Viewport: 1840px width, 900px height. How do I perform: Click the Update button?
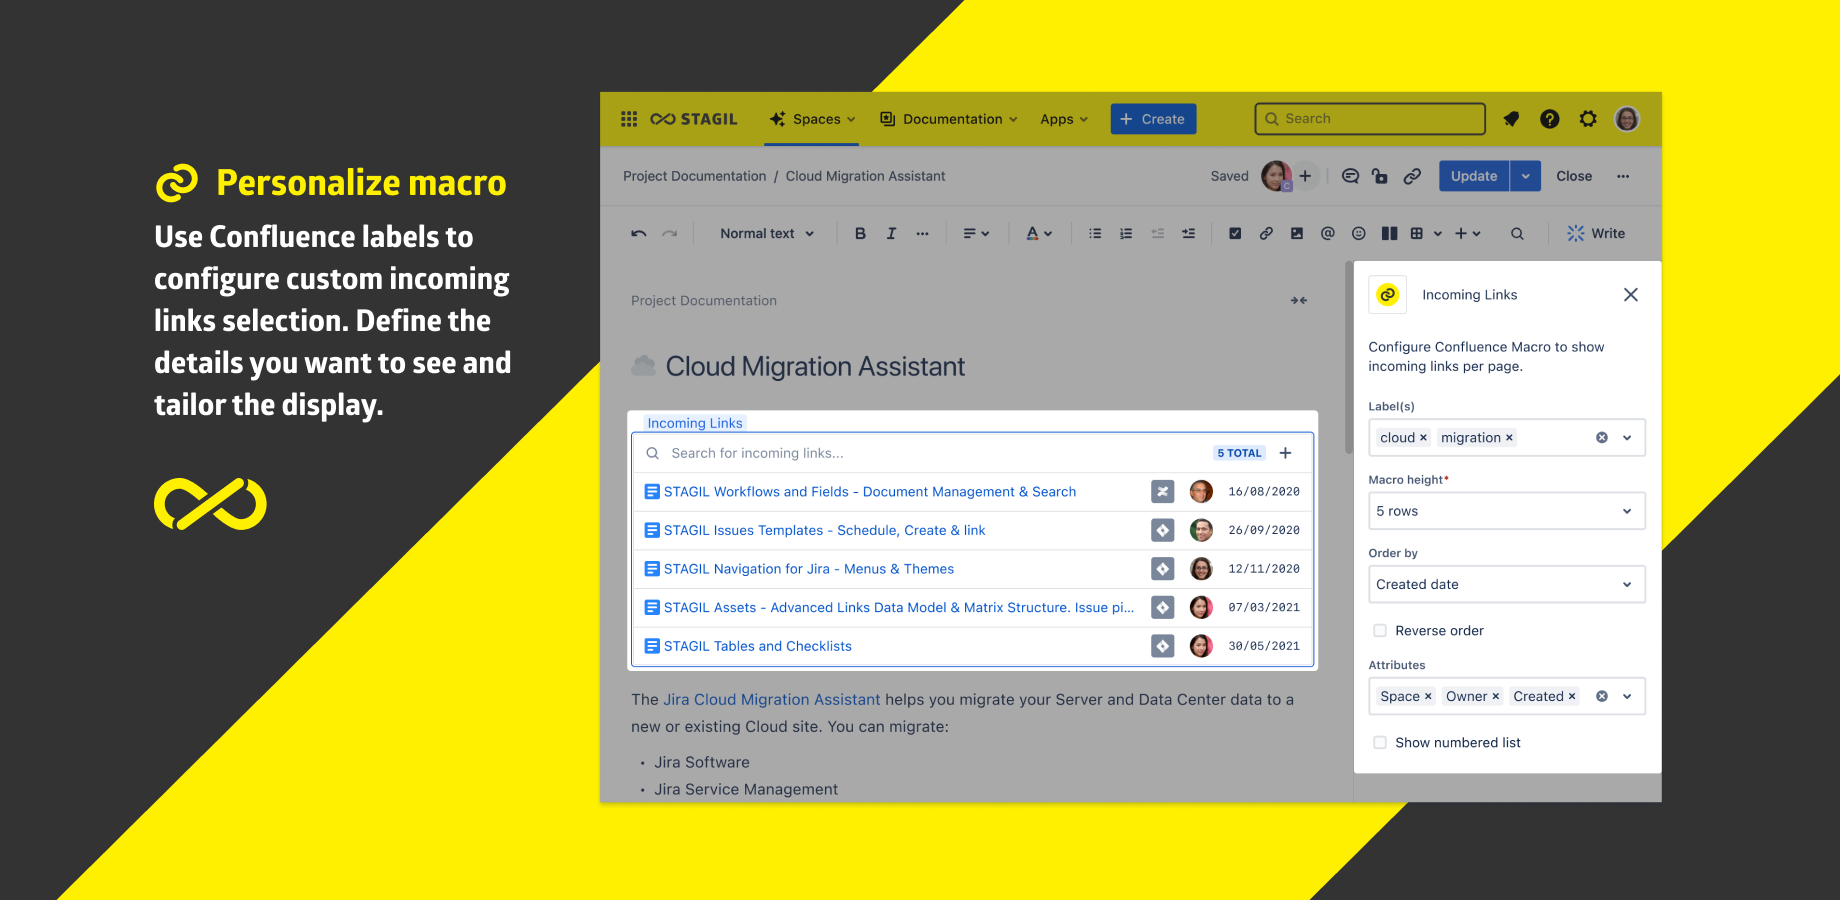click(x=1474, y=176)
